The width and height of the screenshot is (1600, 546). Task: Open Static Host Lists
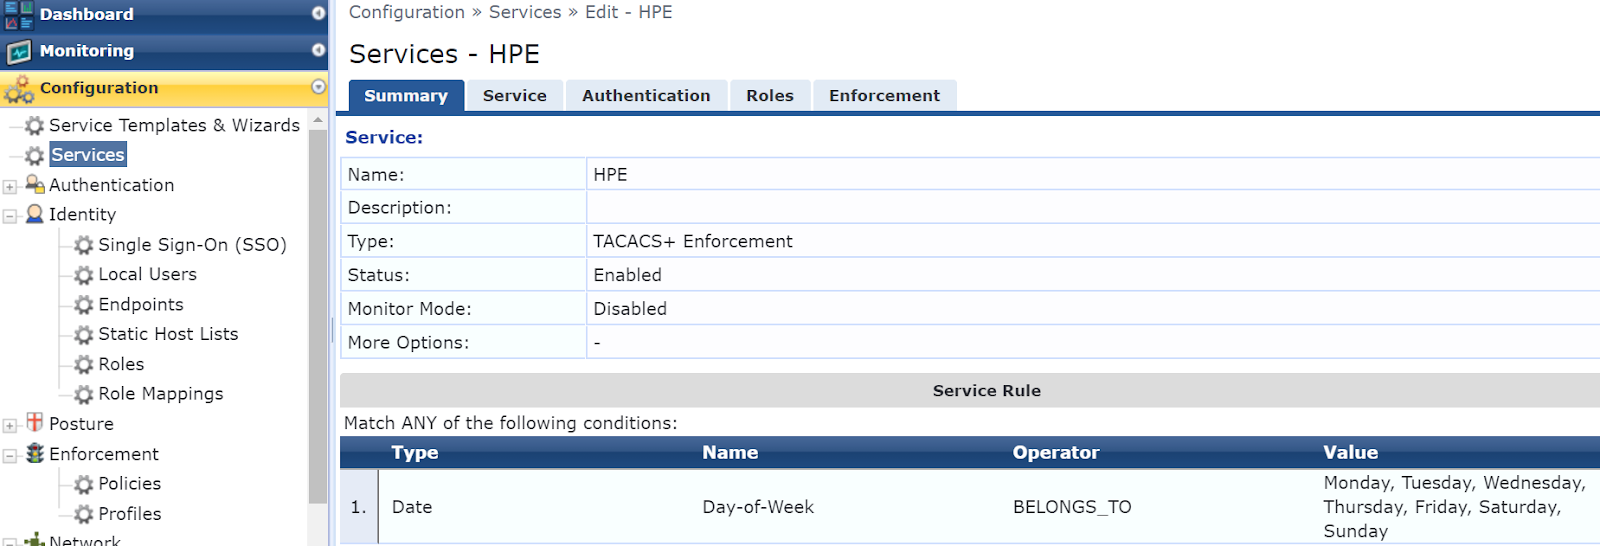168,334
